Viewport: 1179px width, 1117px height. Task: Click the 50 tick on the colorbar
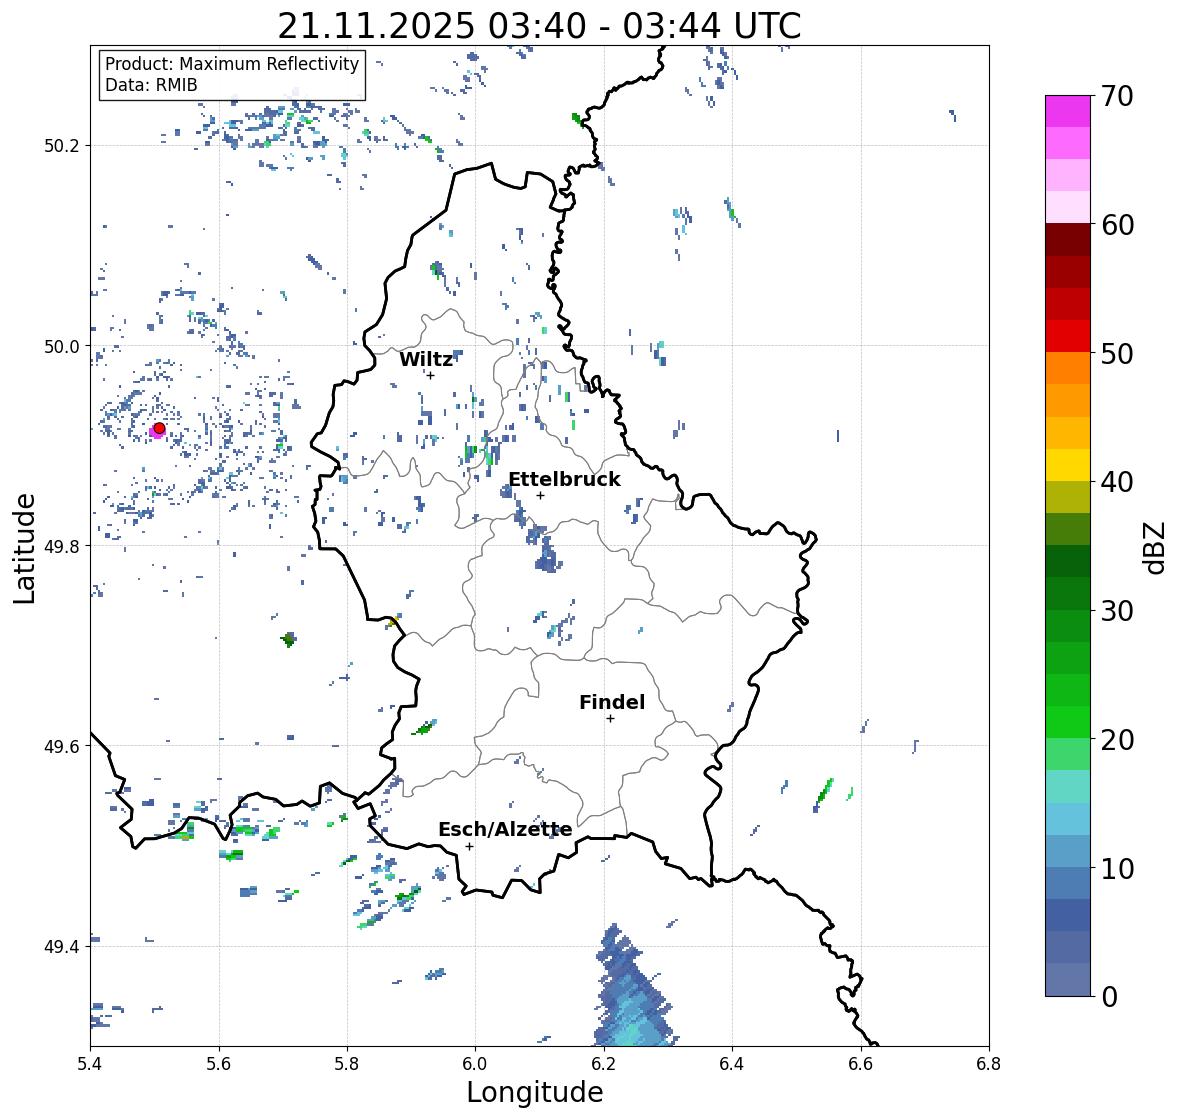pyautogui.click(x=1117, y=353)
